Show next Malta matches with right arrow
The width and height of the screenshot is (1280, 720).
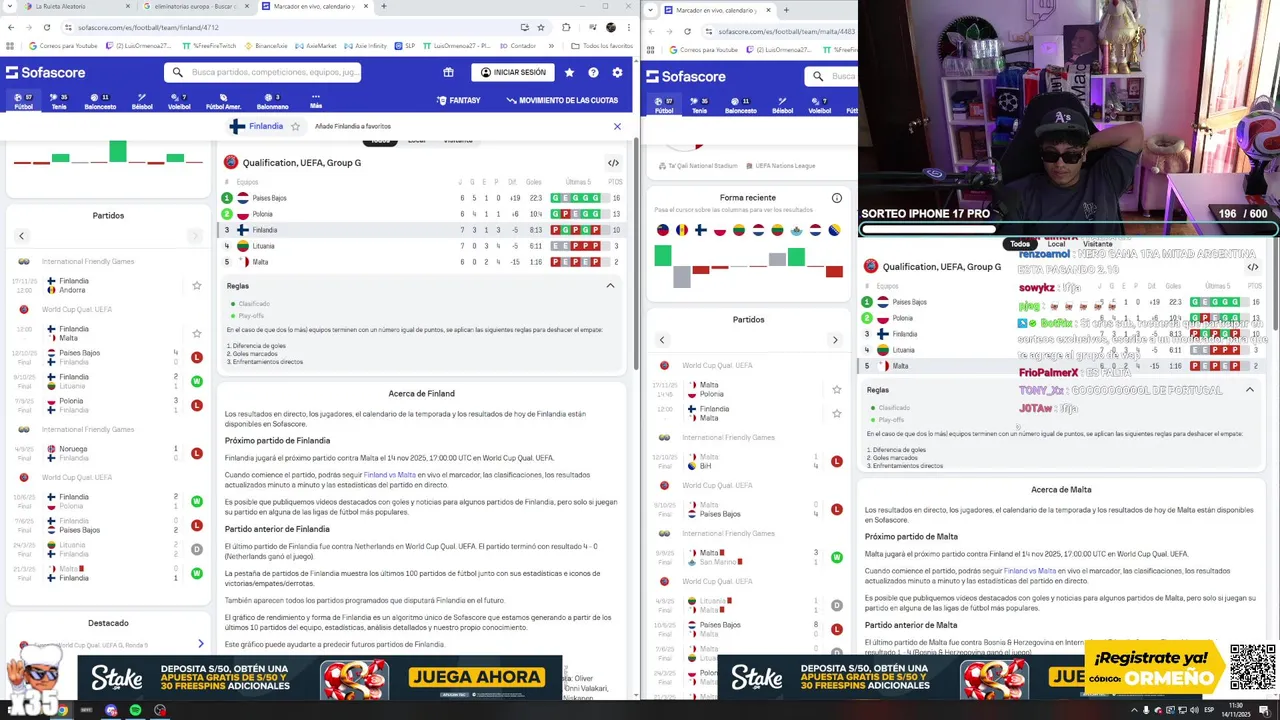pyautogui.click(x=835, y=340)
